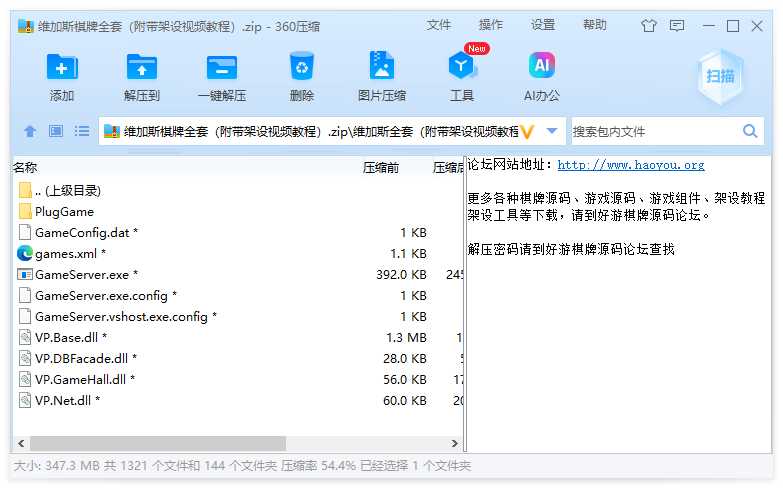The image size is (783, 488).
Task: Click the GameConfig.dat file icon
Action: (x=25, y=232)
